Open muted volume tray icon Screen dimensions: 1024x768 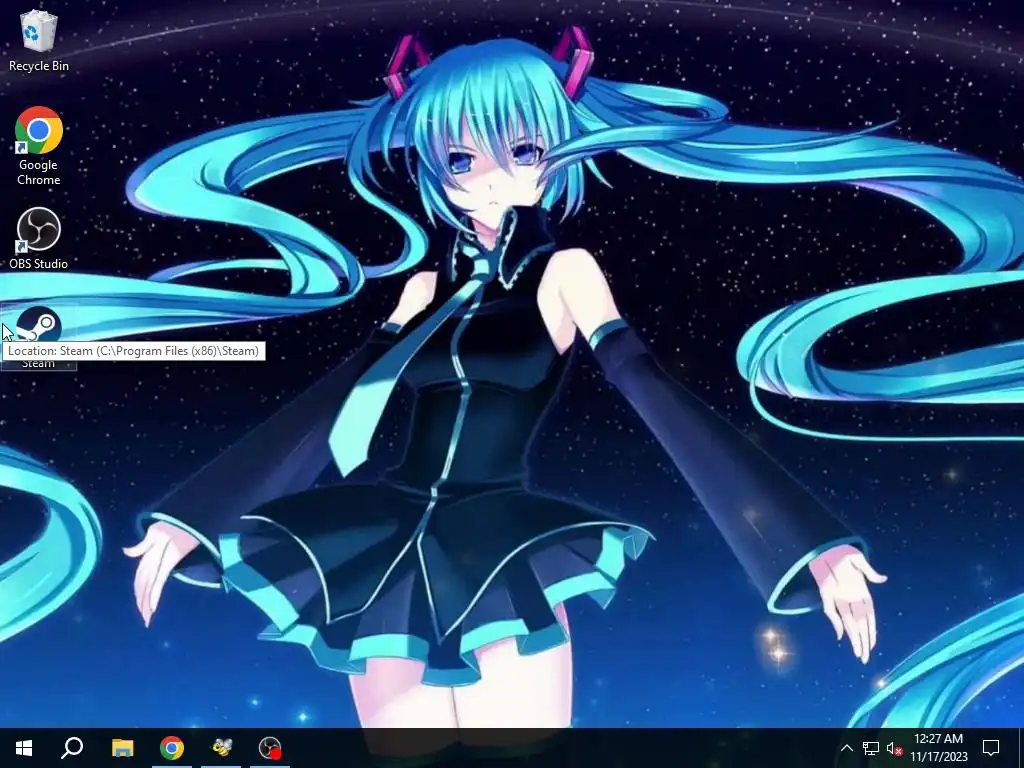coord(895,748)
